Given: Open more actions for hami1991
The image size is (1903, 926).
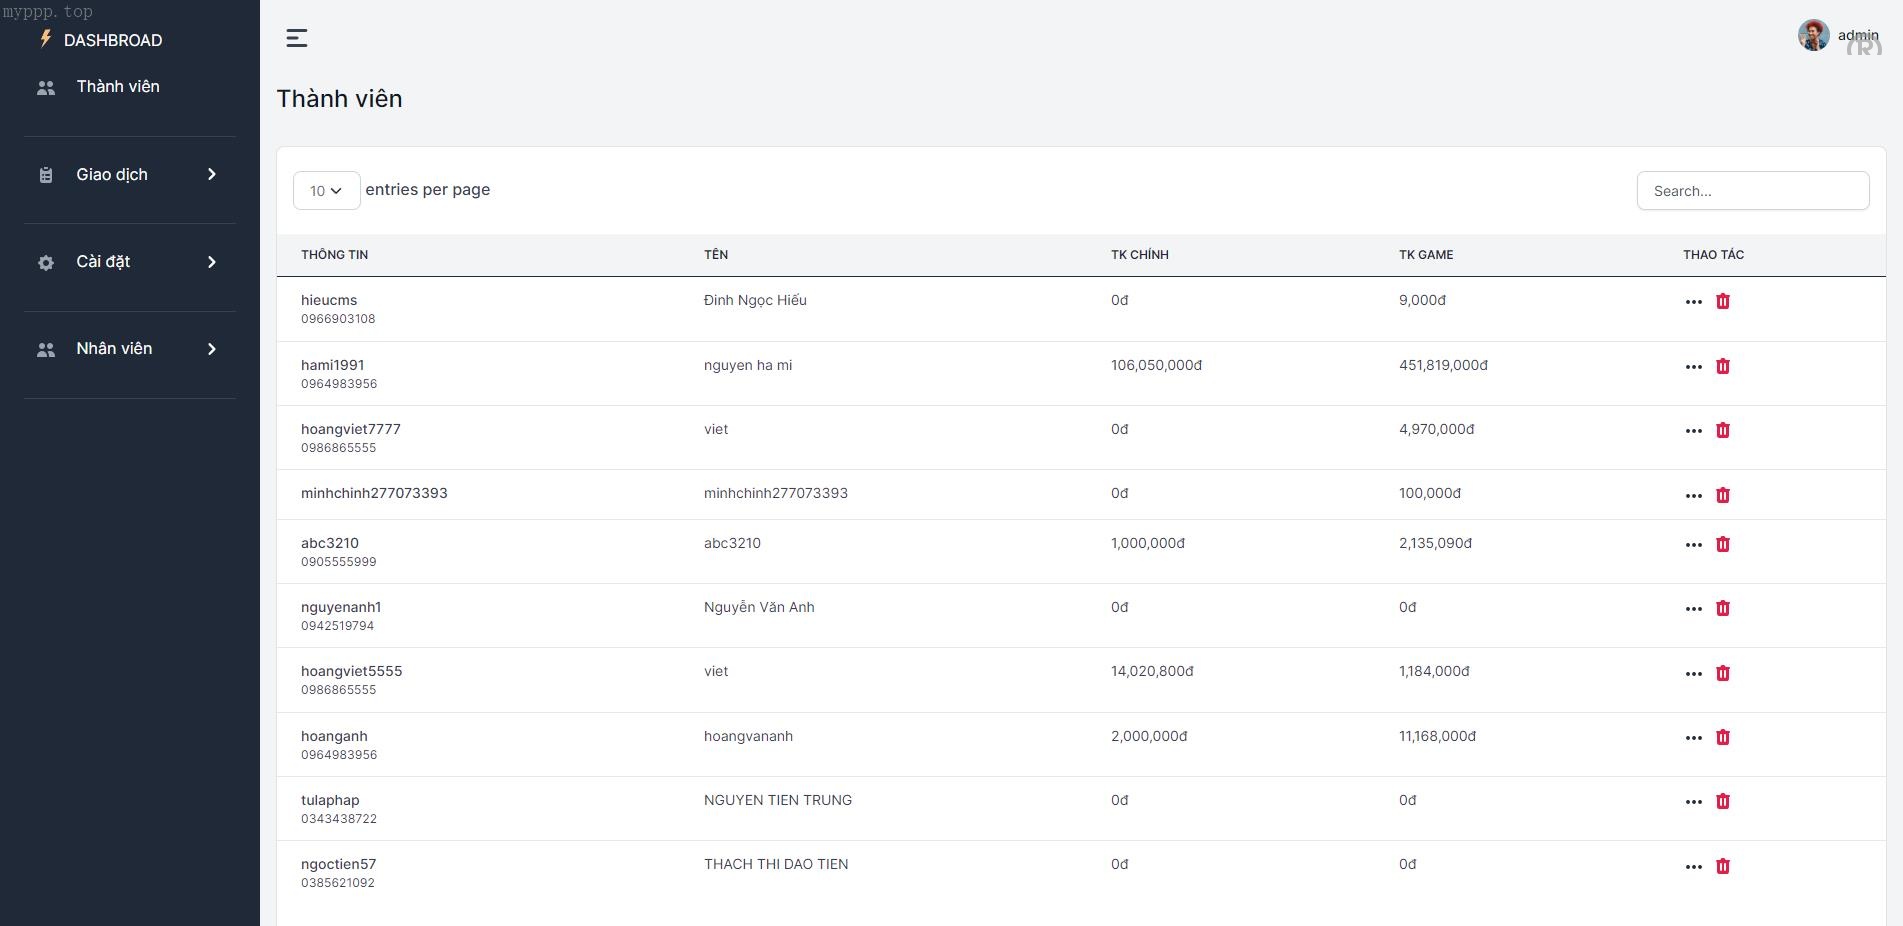Looking at the screenshot, I should [x=1693, y=367].
